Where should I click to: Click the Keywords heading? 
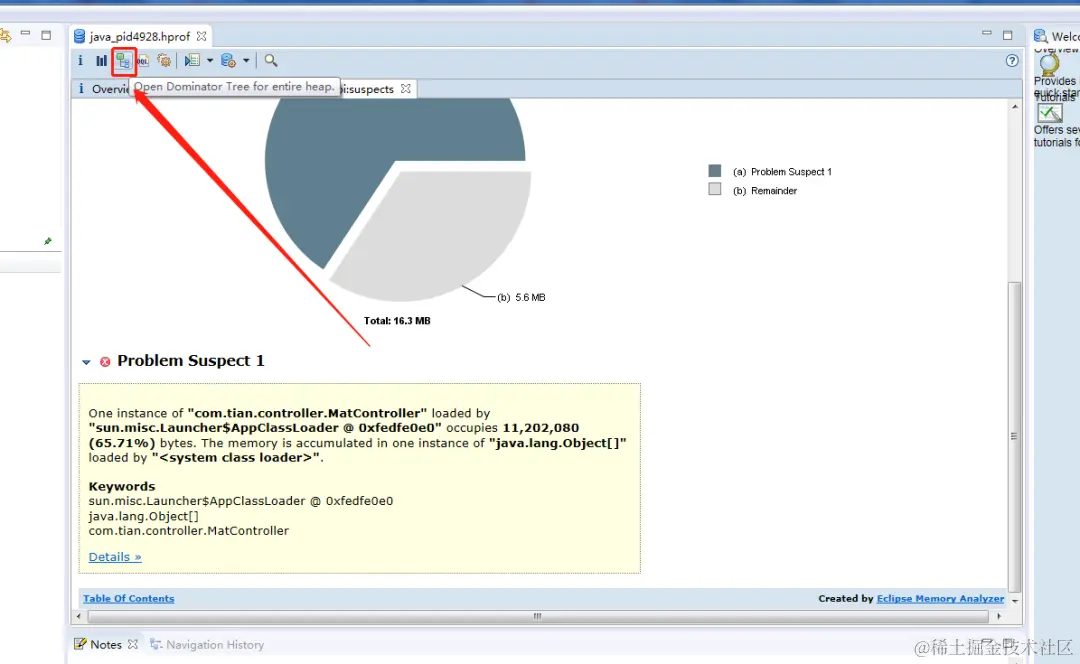tap(122, 486)
